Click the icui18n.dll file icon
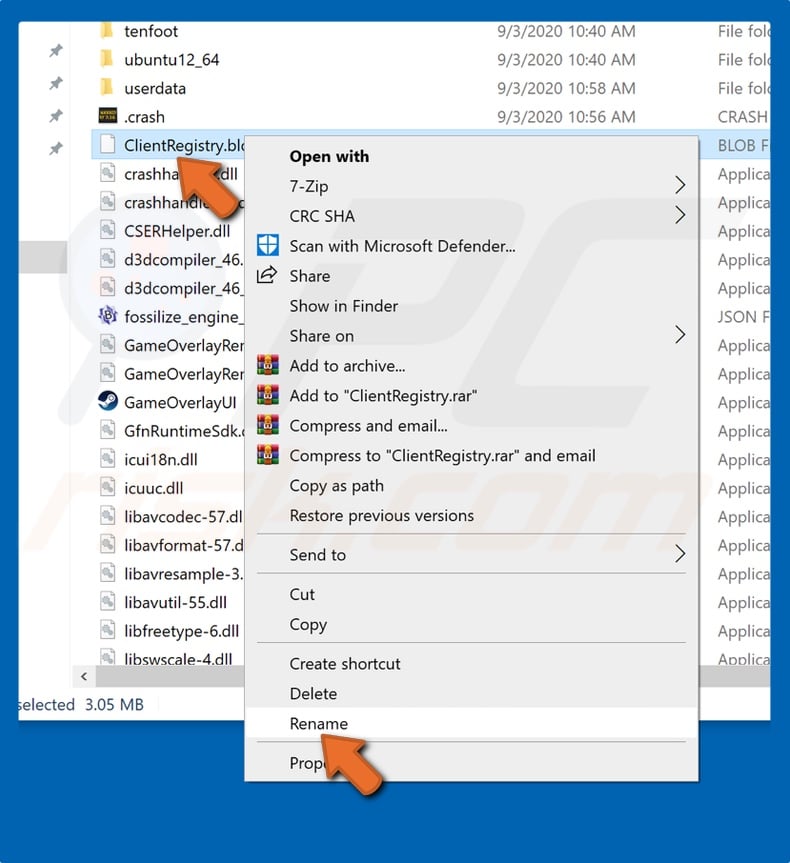The height and width of the screenshot is (863, 790). (107, 458)
